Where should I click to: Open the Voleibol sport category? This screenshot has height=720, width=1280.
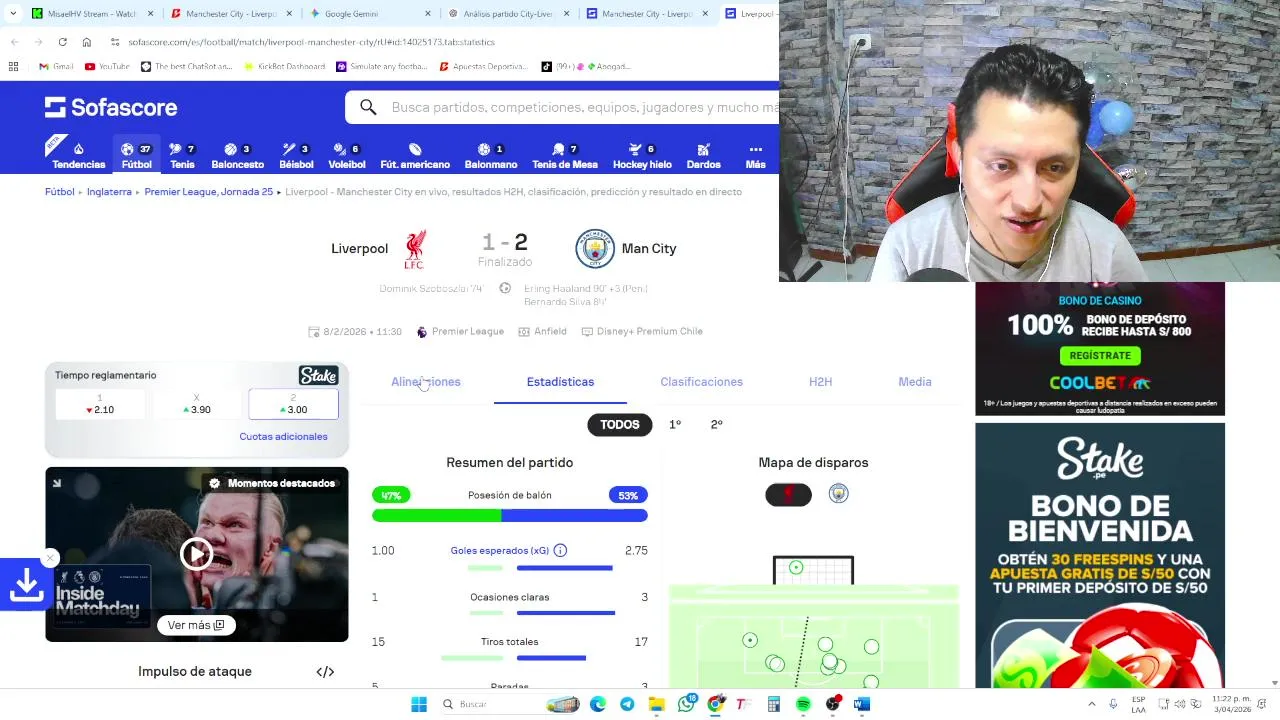(x=347, y=156)
